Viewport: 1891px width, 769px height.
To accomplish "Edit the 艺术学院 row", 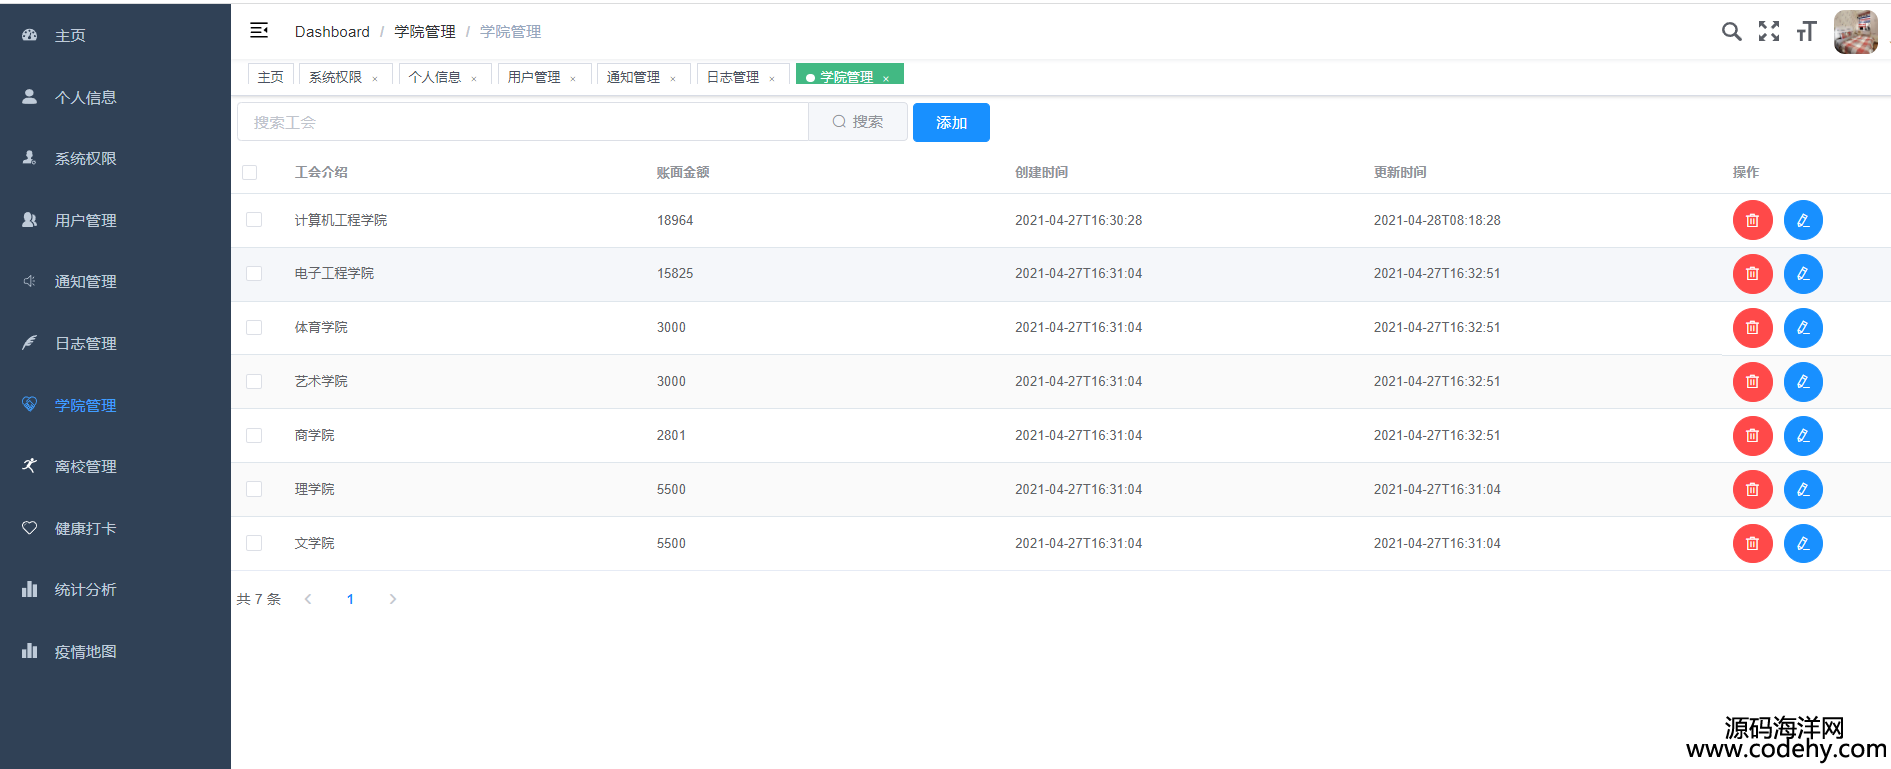I will click(x=1803, y=382).
